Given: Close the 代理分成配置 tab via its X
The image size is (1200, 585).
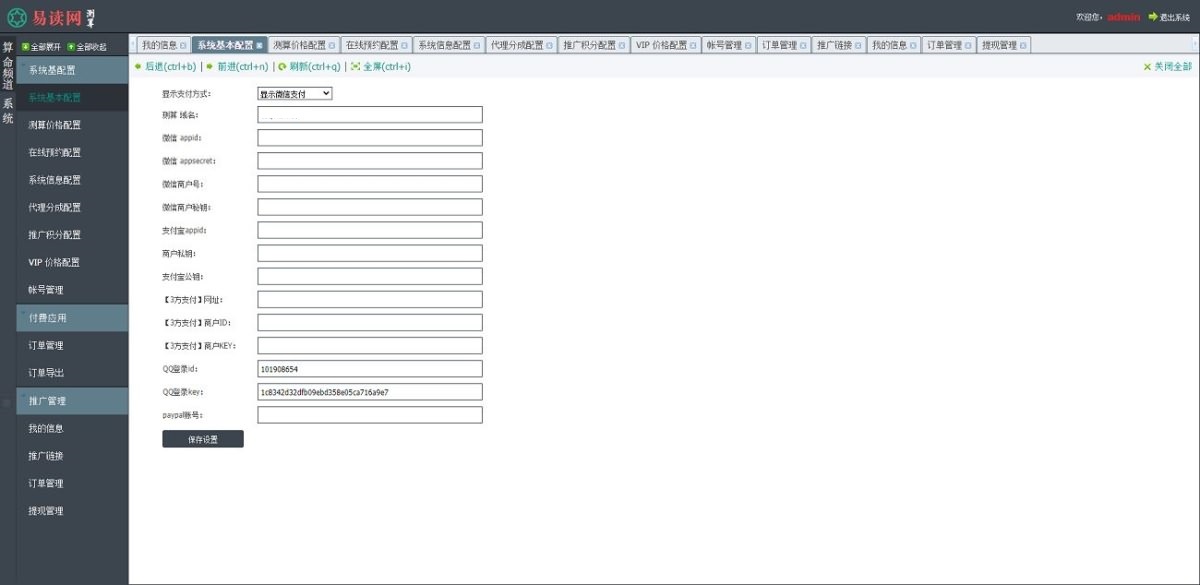Looking at the screenshot, I should [x=549, y=46].
